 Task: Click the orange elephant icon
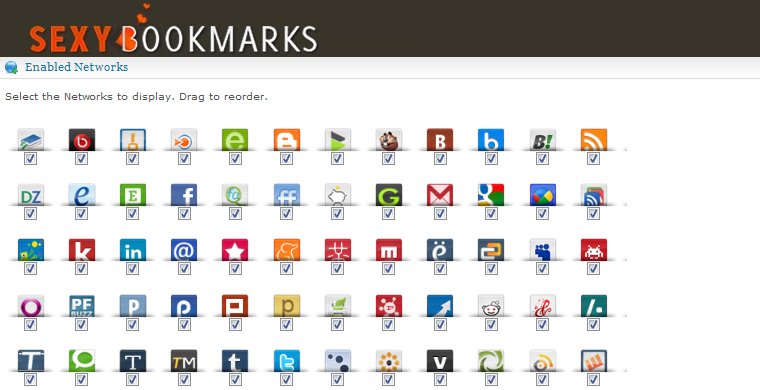tap(286, 250)
